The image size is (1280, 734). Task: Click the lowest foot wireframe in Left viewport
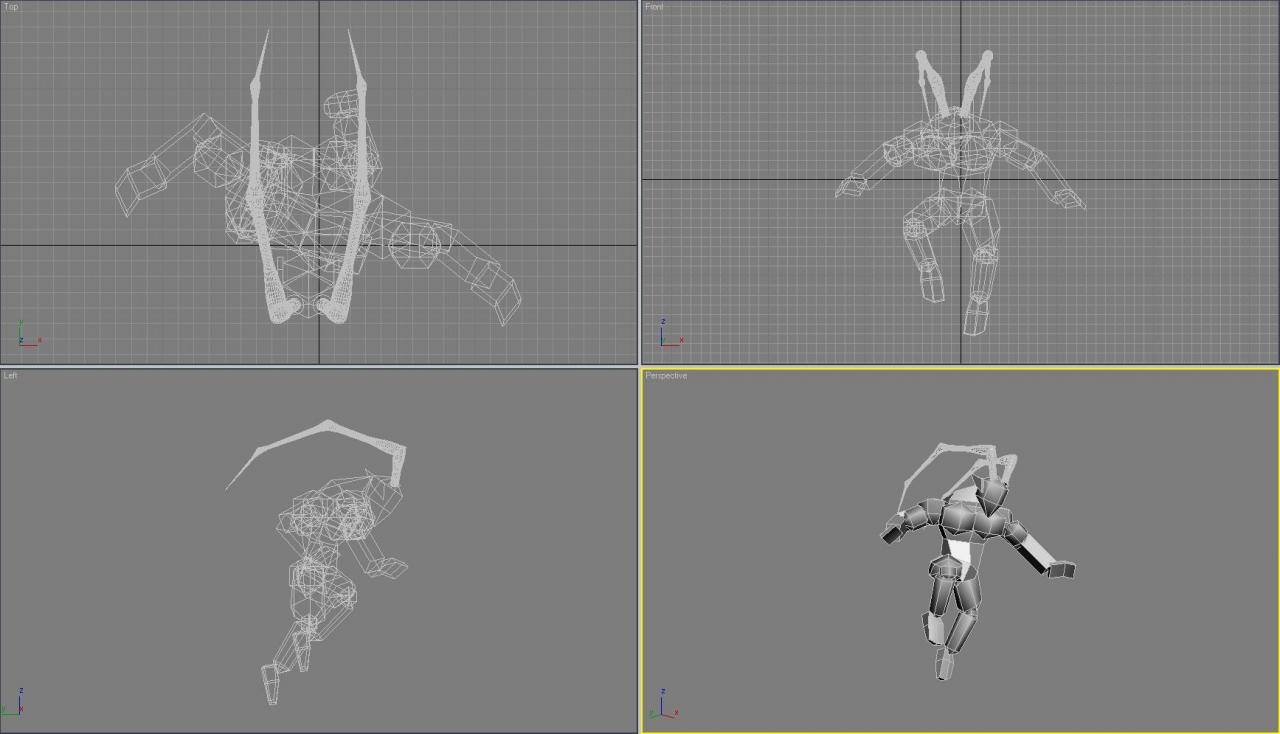(270, 685)
